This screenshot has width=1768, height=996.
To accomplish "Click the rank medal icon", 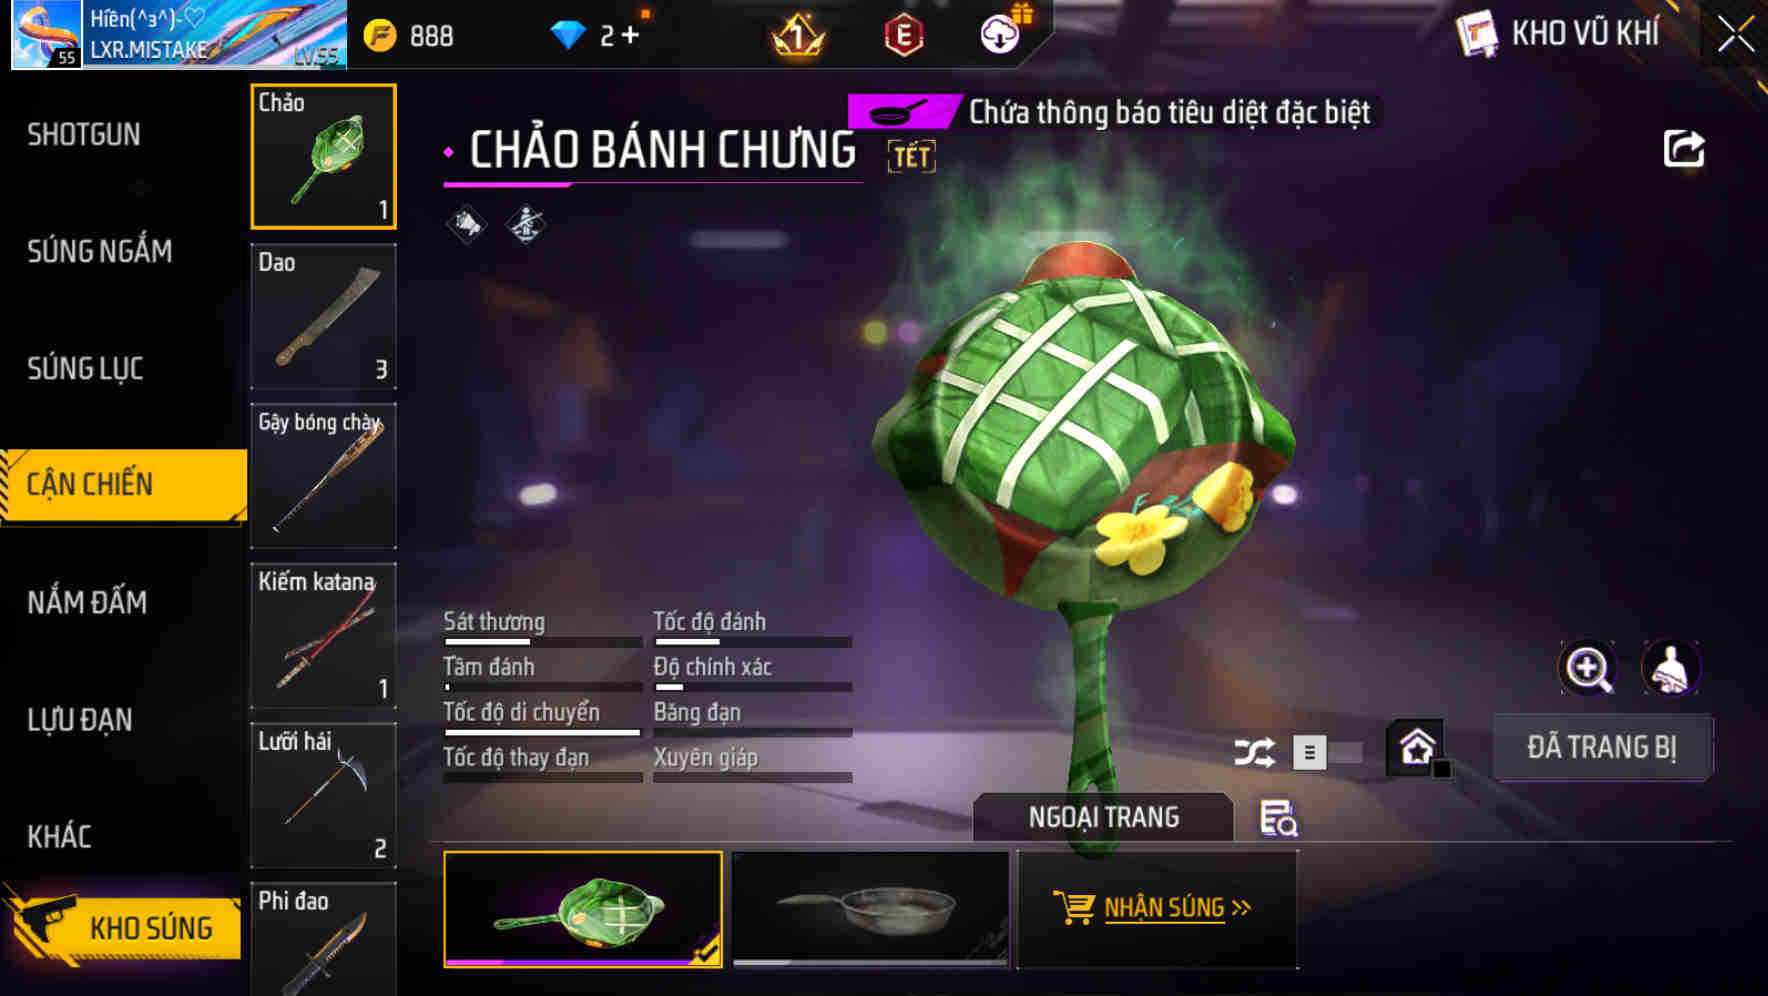I will pyautogui.click(x=798, y=36).
